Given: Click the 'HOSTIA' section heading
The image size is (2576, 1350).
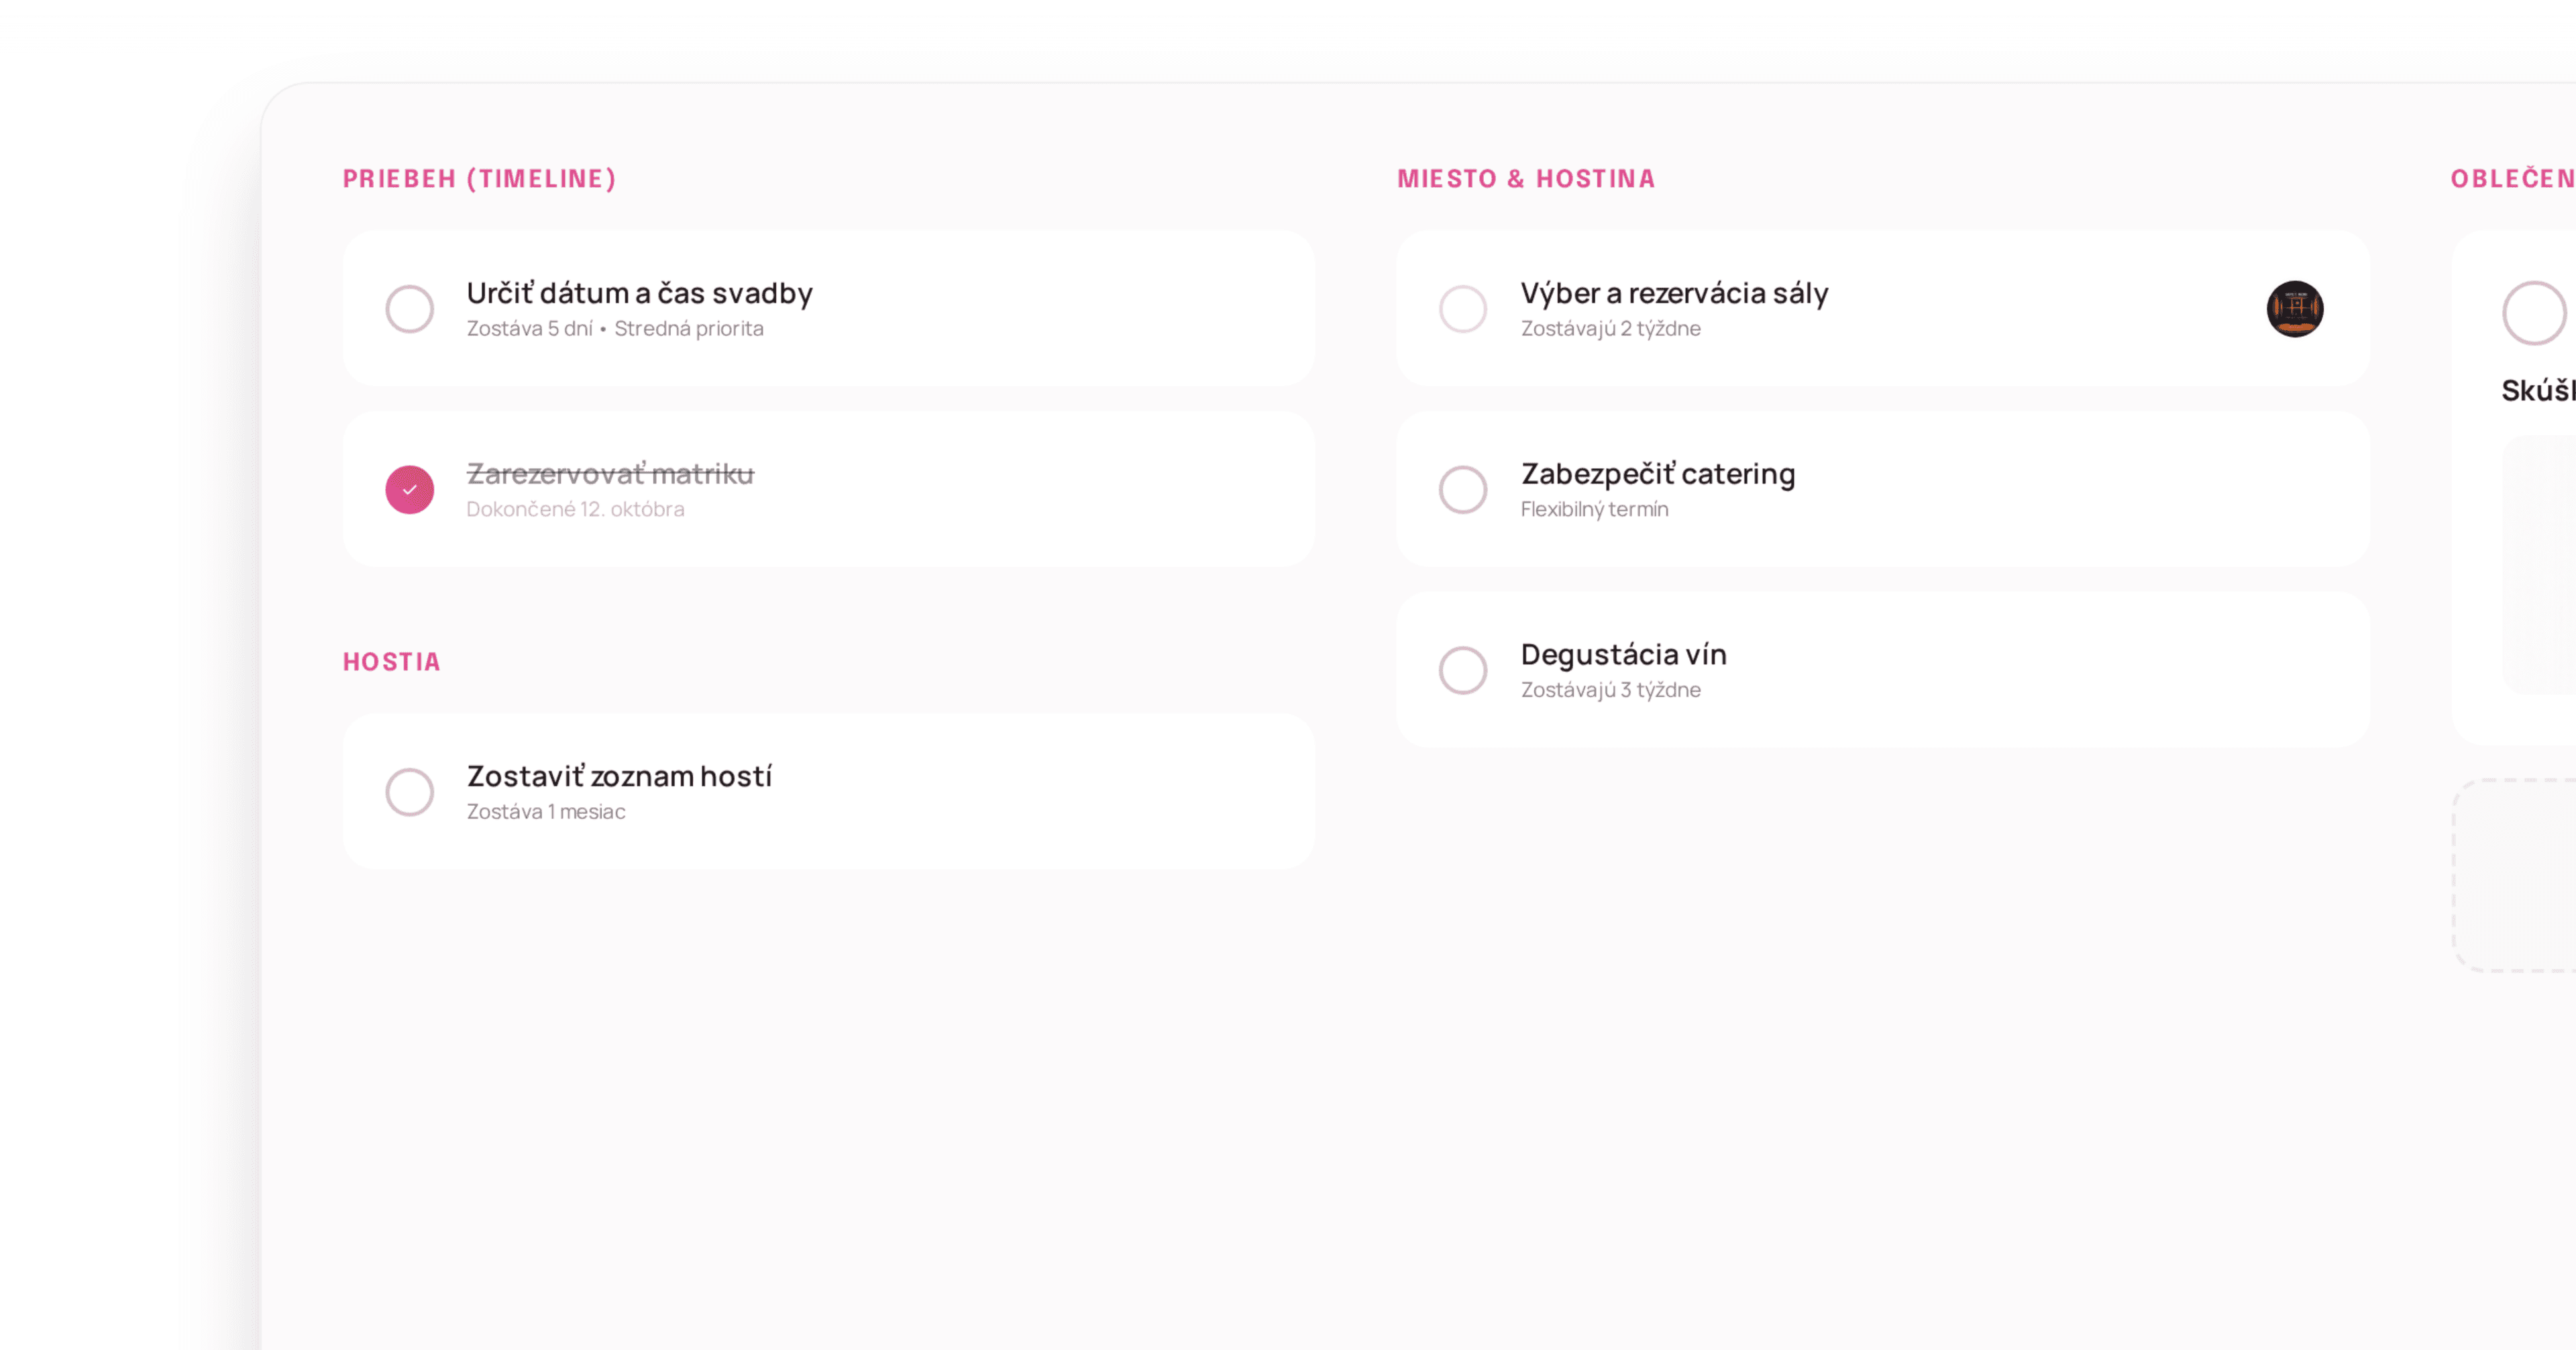Looking at the screenshot, I should [x=392, y=662].
